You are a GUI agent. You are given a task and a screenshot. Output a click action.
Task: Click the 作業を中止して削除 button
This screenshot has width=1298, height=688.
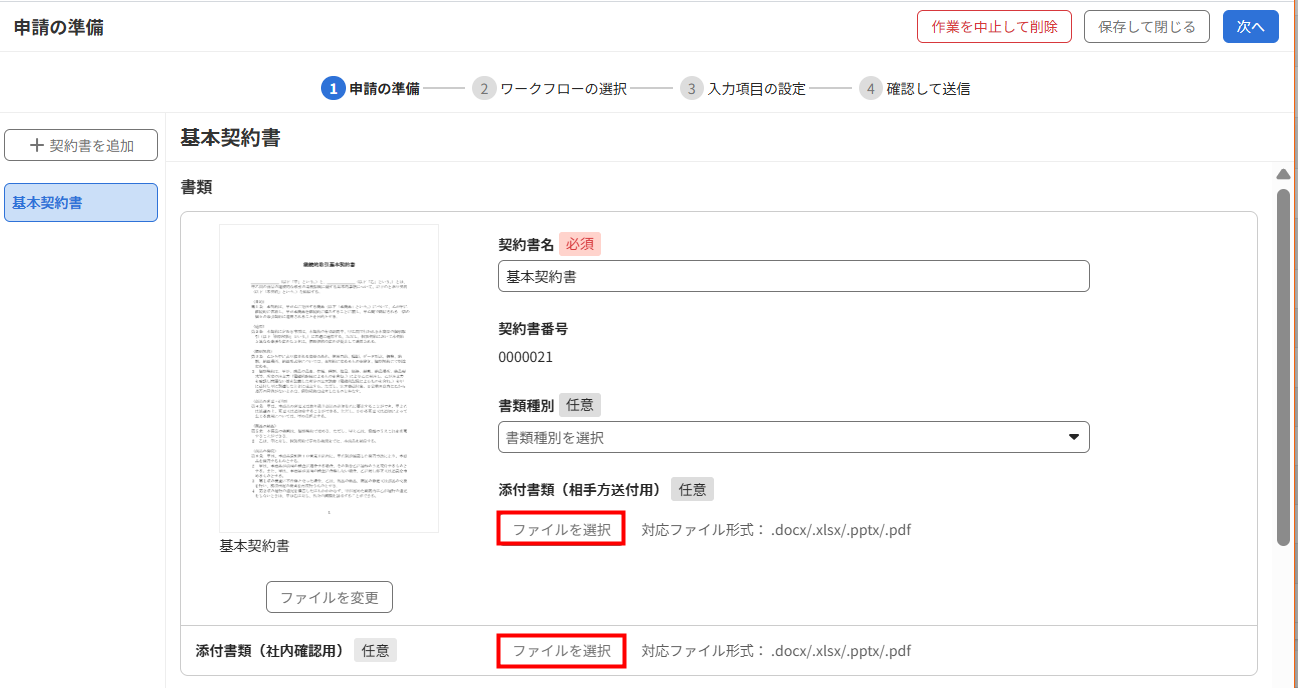[x=994, y=27]
